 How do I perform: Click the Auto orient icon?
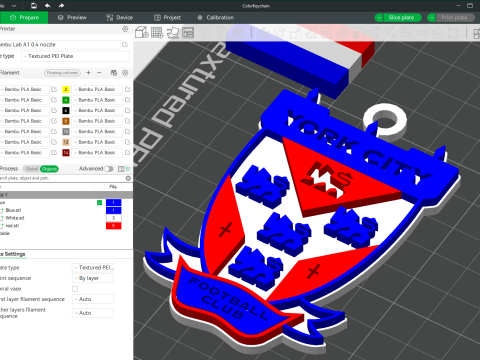coord(173,33)
